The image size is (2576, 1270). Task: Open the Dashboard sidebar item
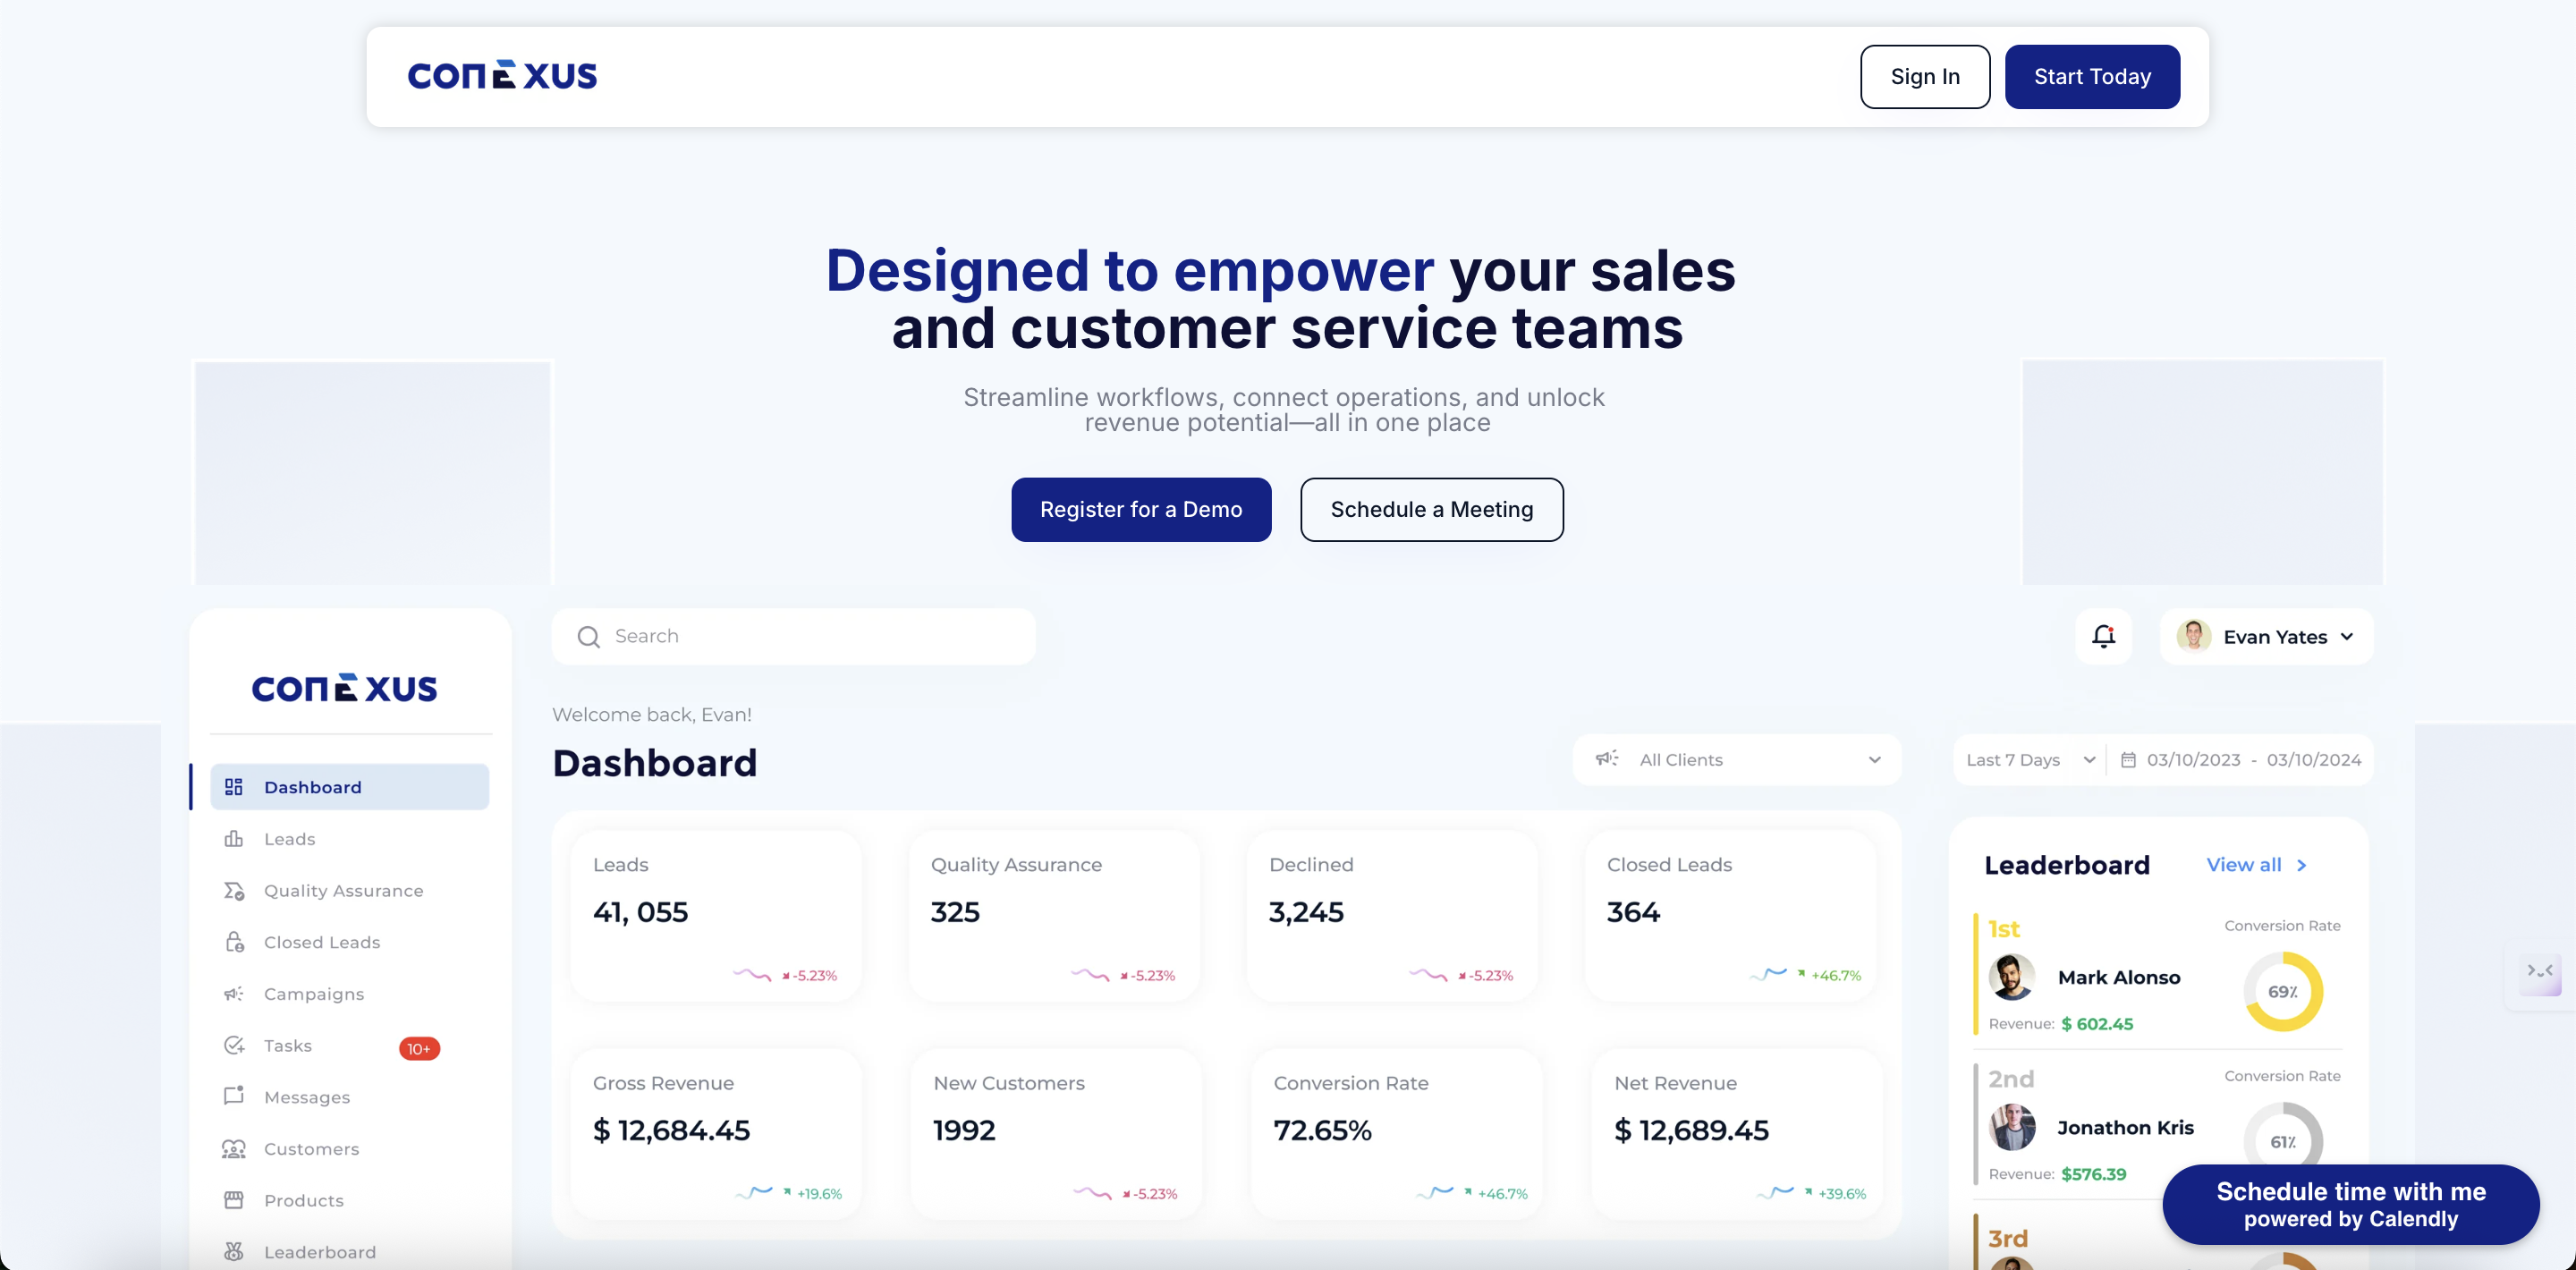350,787
